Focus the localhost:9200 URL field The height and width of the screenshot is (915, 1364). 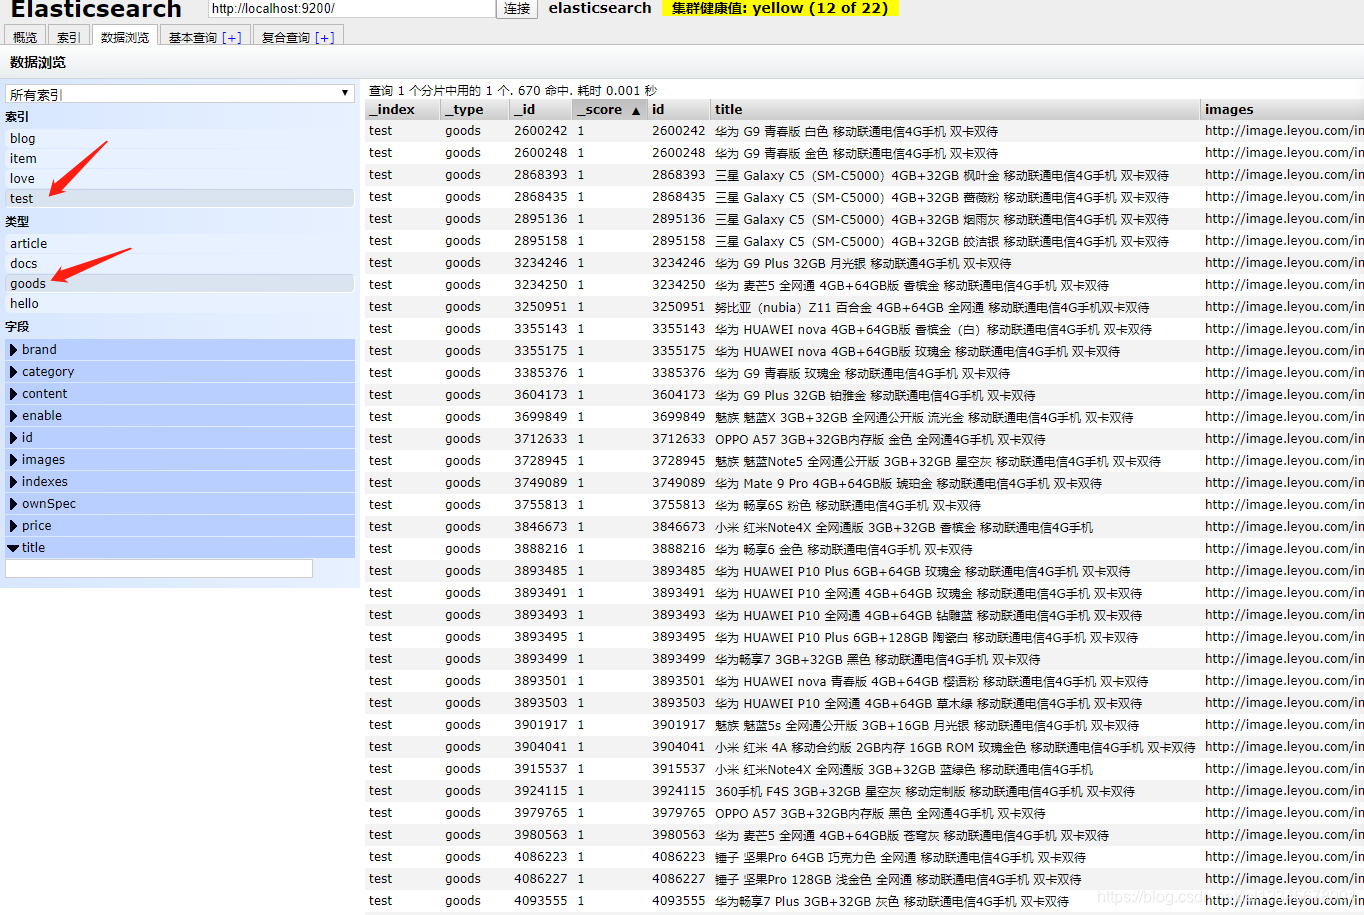[x=352, y=9]
